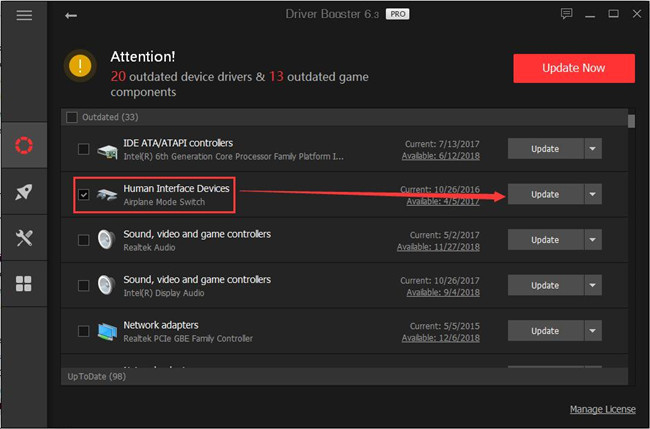Click the Intel Display Audio speaker icon

point(106,285)
